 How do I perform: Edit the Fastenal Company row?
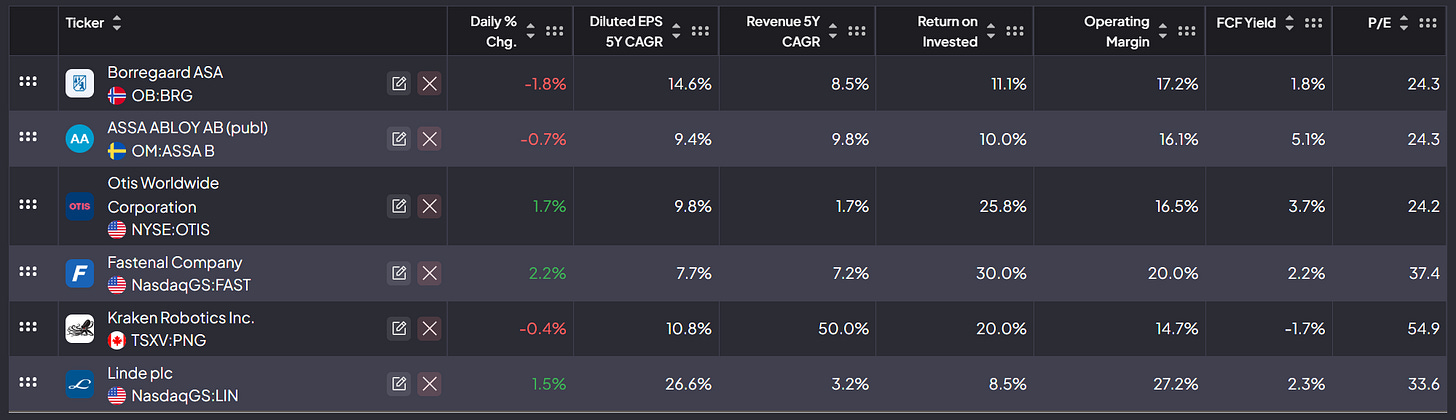tap(399, 273)
